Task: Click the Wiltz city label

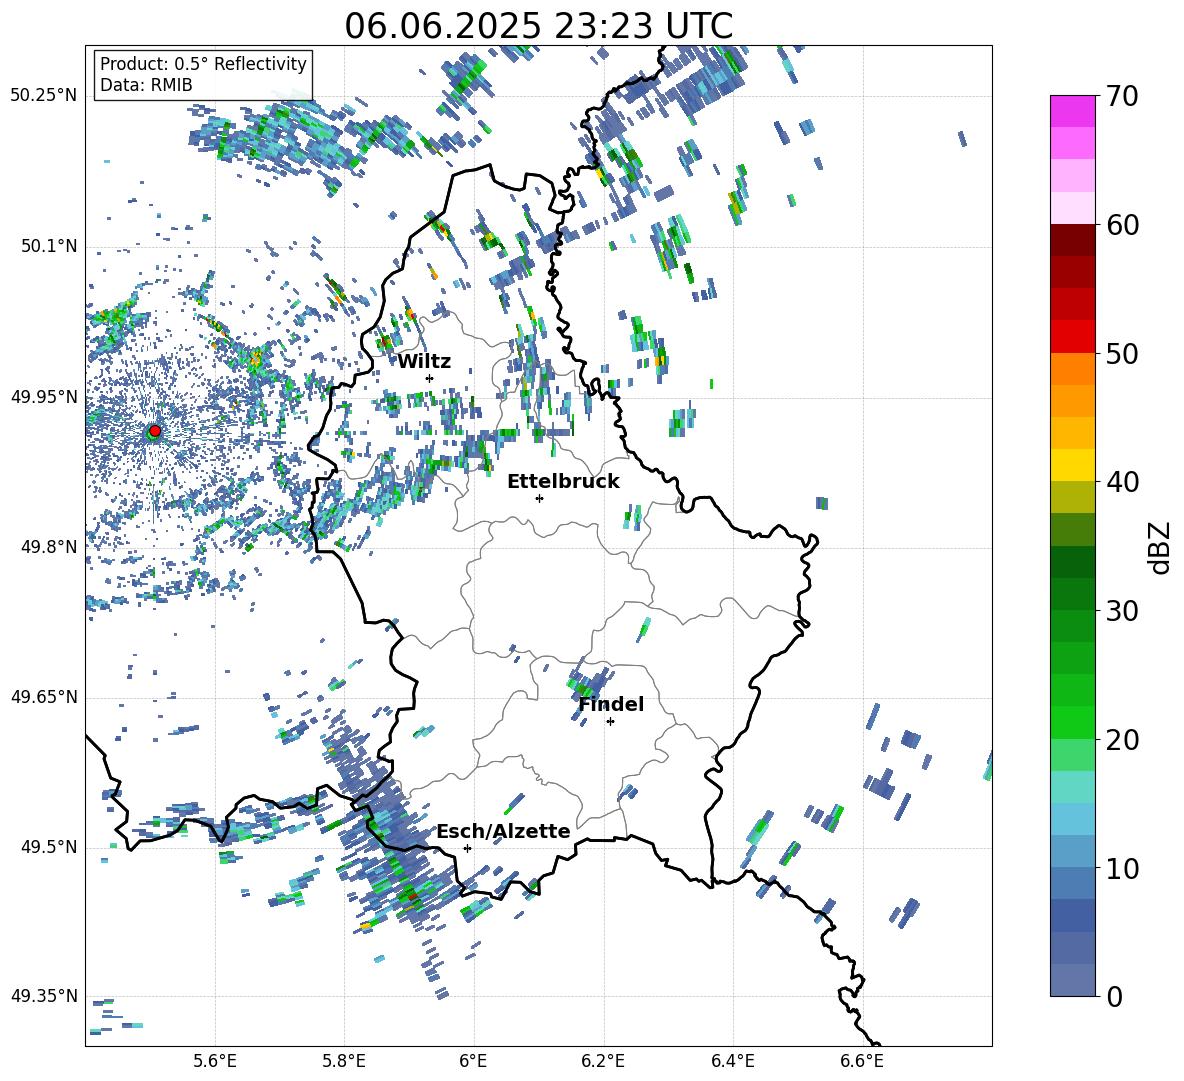Action: [424, 362]
